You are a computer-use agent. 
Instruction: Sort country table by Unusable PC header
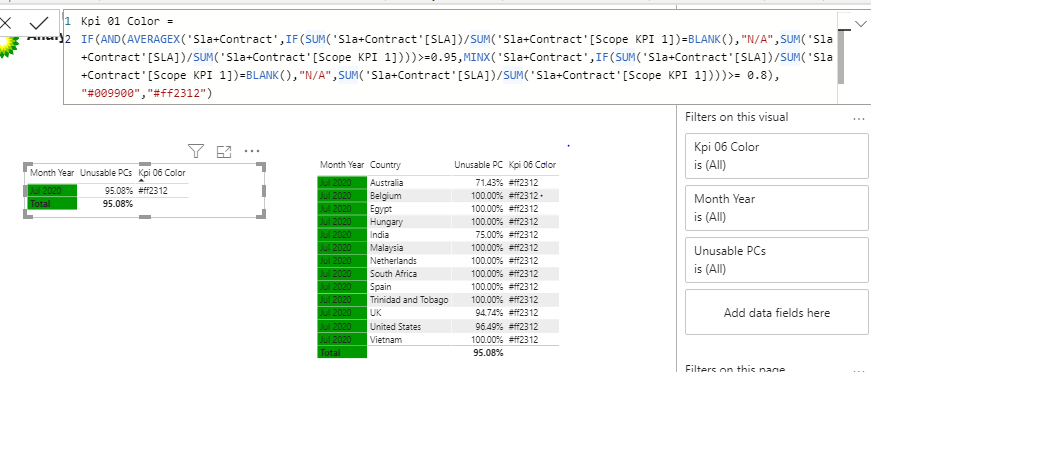478,165
